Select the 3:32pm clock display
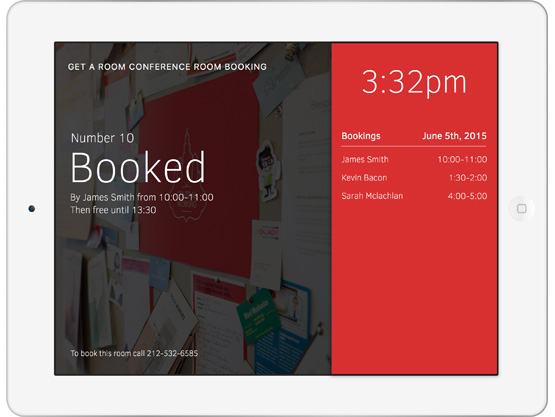Image resolution: width=555 pixels, height=417 pixels. click(x=414, y=83)
